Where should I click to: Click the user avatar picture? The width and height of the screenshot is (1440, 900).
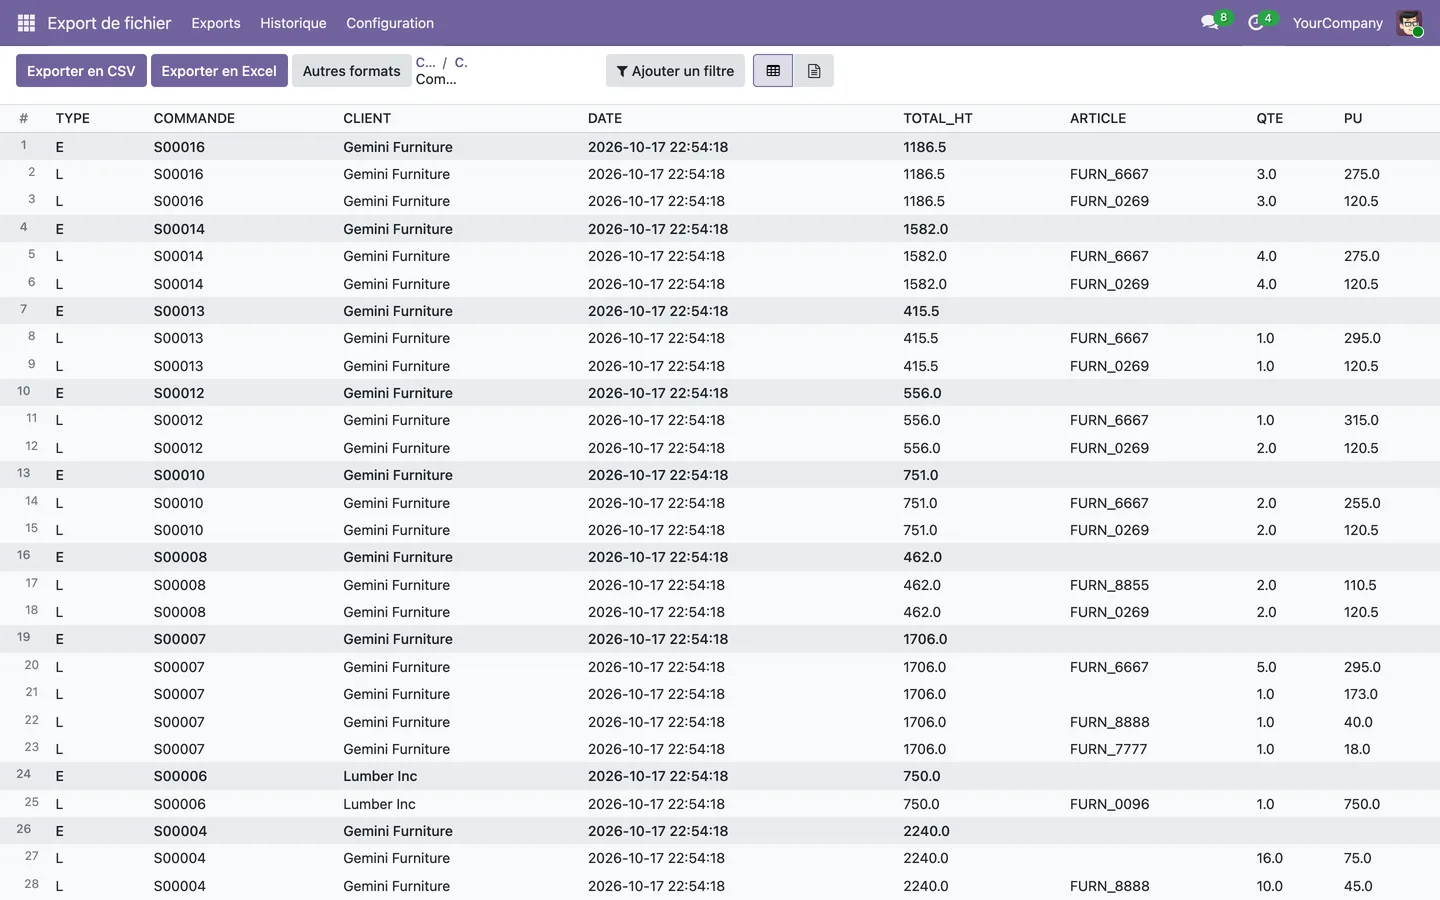tap(1409, 23)
